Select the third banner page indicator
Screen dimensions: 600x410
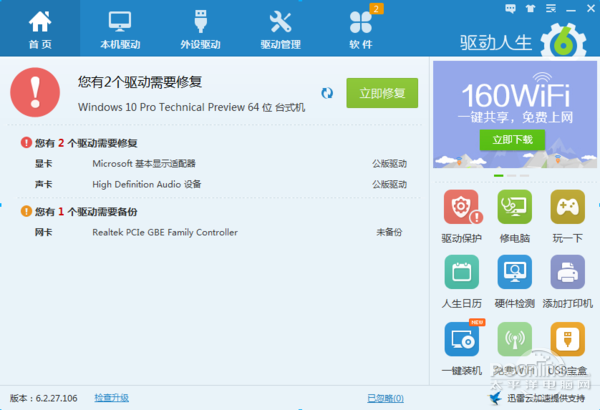tap(525, 175)
